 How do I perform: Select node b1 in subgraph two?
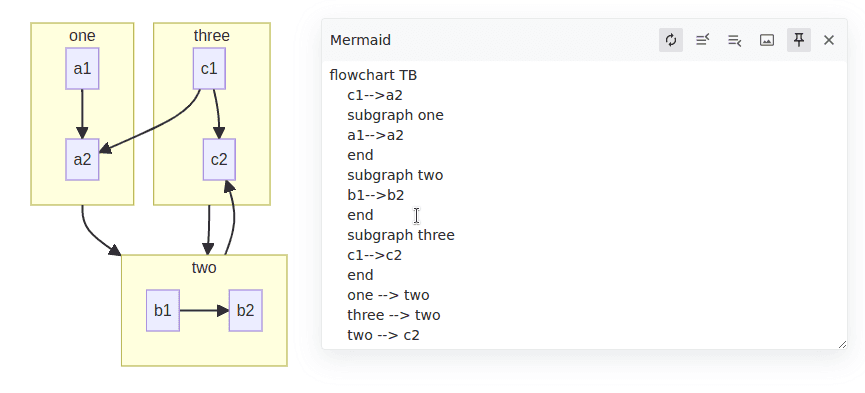163,310
